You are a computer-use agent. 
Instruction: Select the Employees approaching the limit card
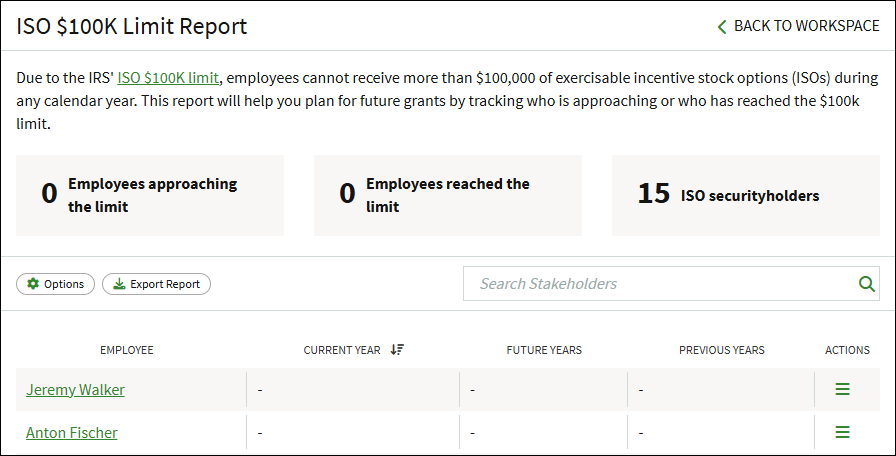point(150,195)
